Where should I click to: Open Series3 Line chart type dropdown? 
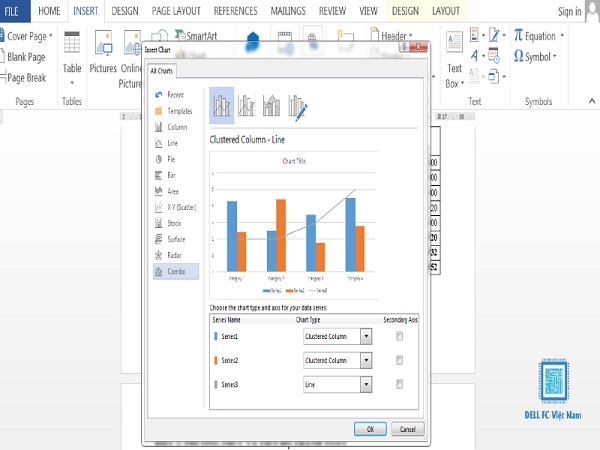[366, 385]
